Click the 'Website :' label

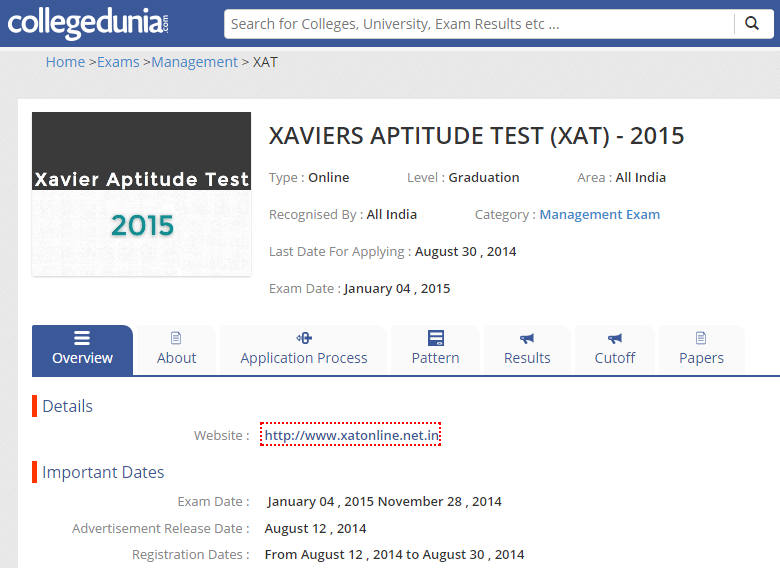pyautogui.click(x=222, y=435)
